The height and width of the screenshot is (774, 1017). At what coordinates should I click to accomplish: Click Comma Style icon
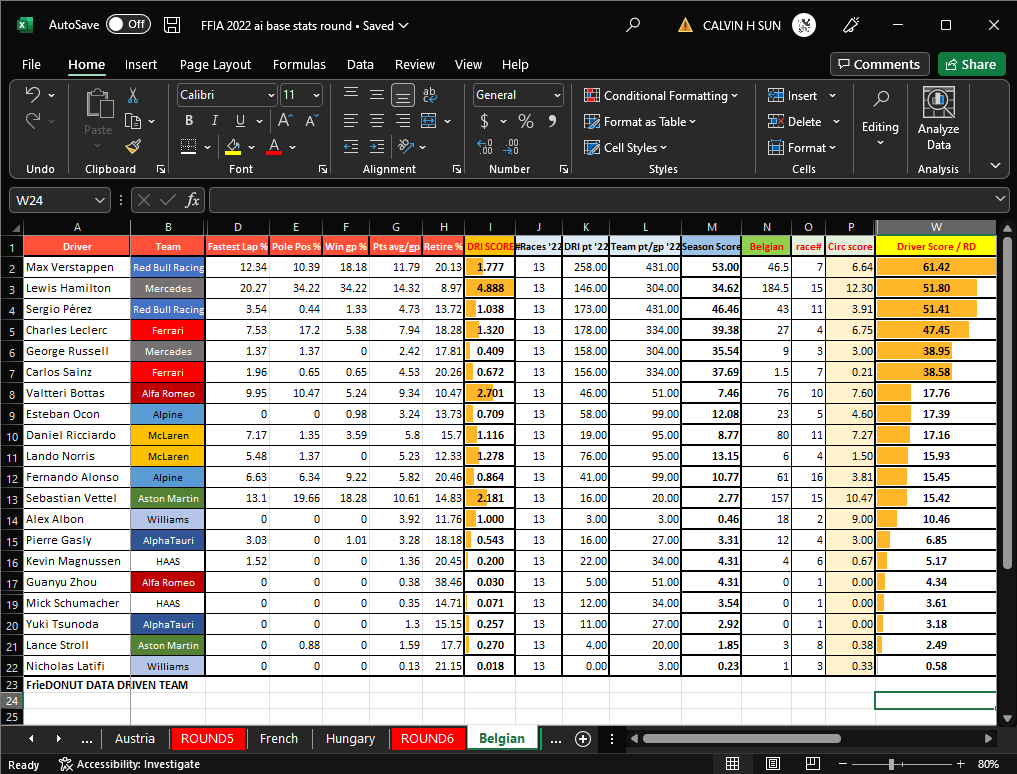click(x=552, y=121)
